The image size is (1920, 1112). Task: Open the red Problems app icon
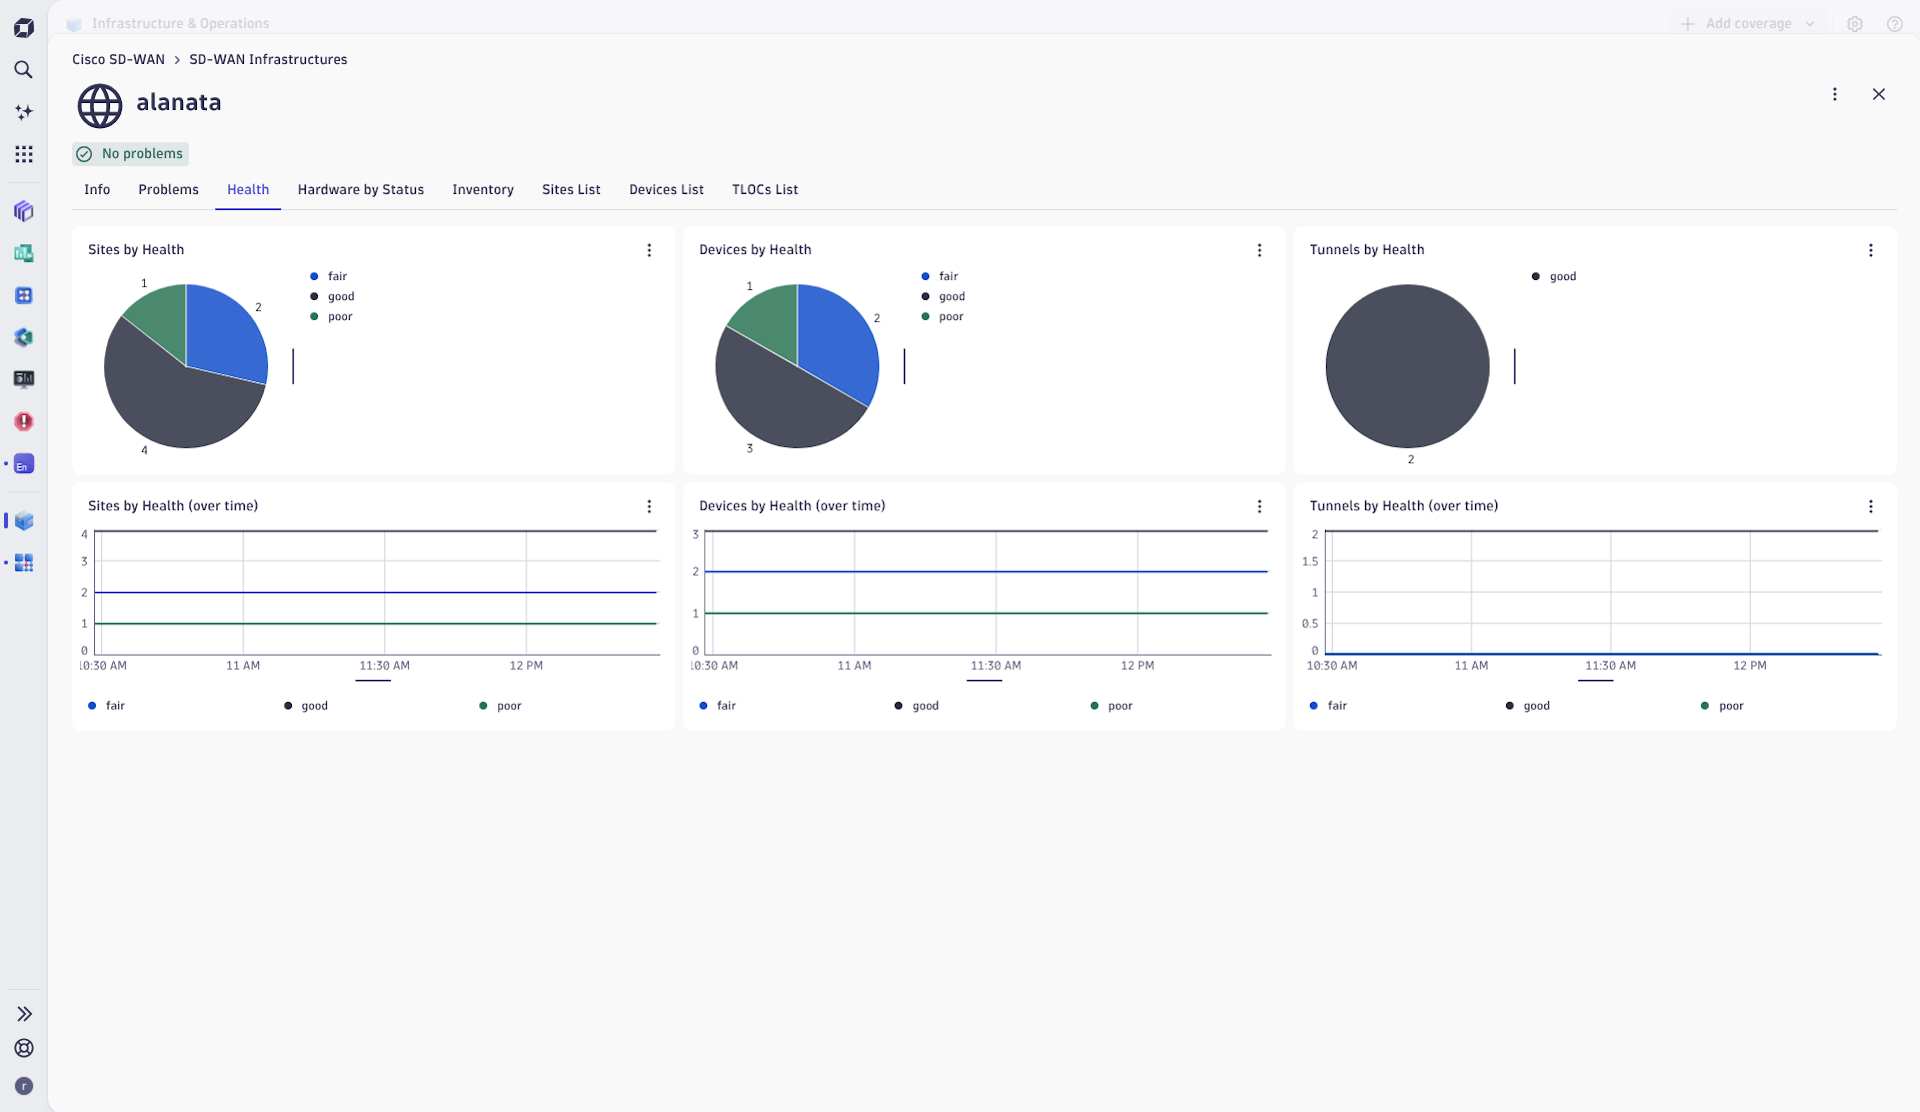click(23, 421)
